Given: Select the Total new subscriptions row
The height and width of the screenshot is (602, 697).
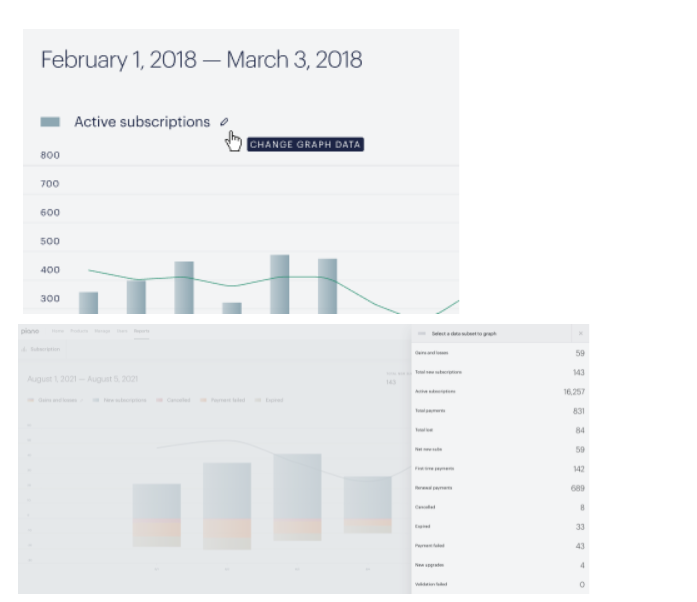Looking at the screenshot, I should 500,372.
